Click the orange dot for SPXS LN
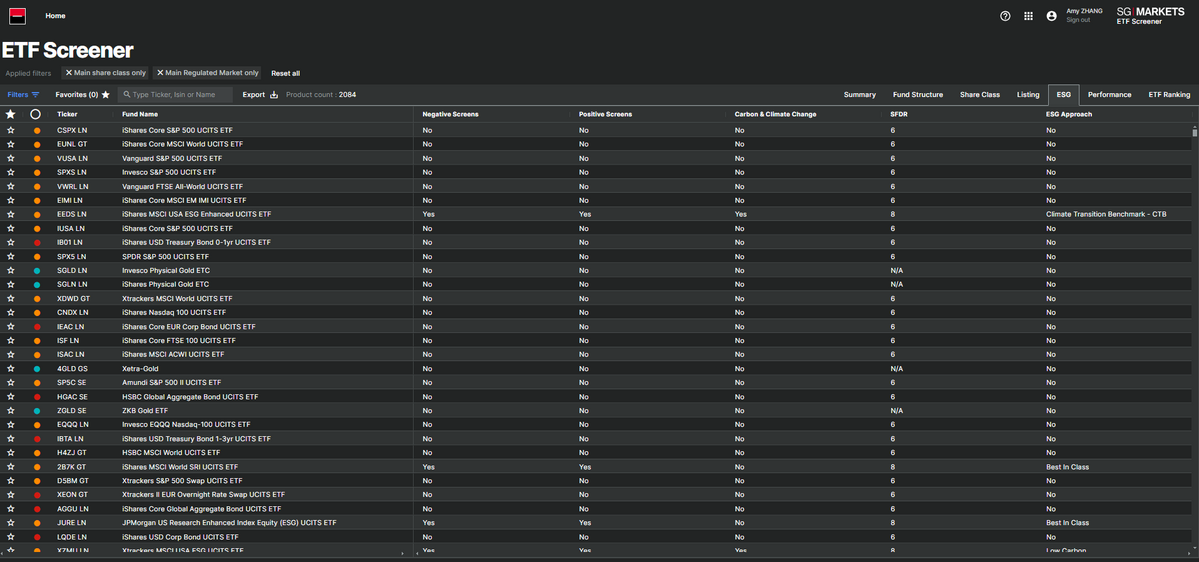 tap(37, 172)
